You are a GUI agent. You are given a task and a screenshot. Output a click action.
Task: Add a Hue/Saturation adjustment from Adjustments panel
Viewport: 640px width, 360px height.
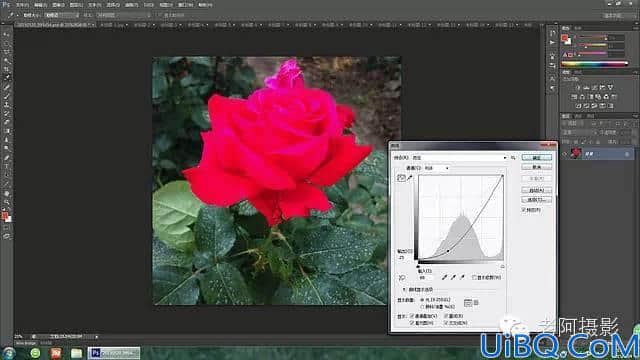574,97
